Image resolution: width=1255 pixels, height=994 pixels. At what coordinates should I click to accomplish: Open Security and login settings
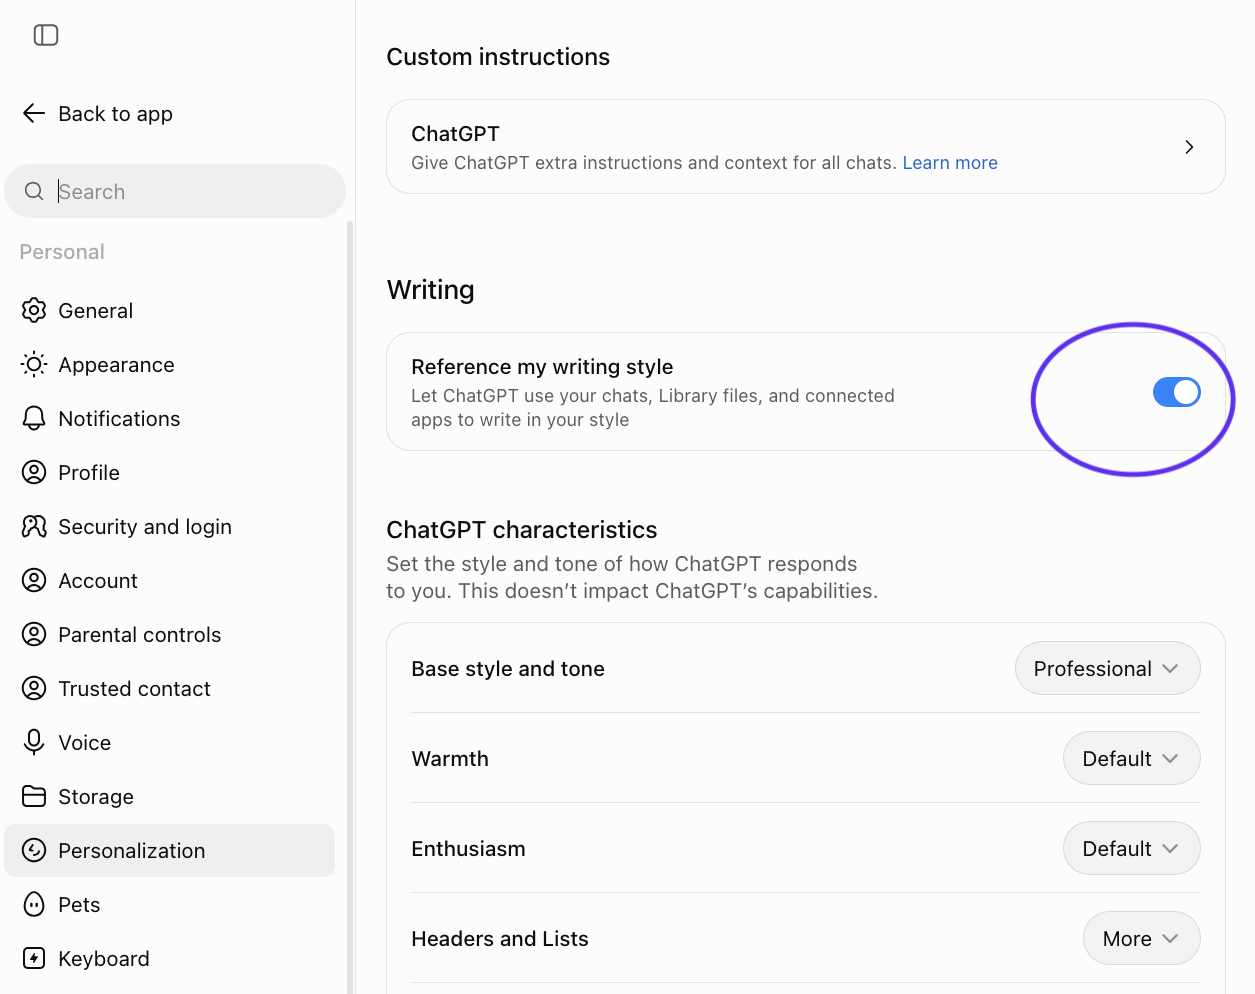[170, 526]
